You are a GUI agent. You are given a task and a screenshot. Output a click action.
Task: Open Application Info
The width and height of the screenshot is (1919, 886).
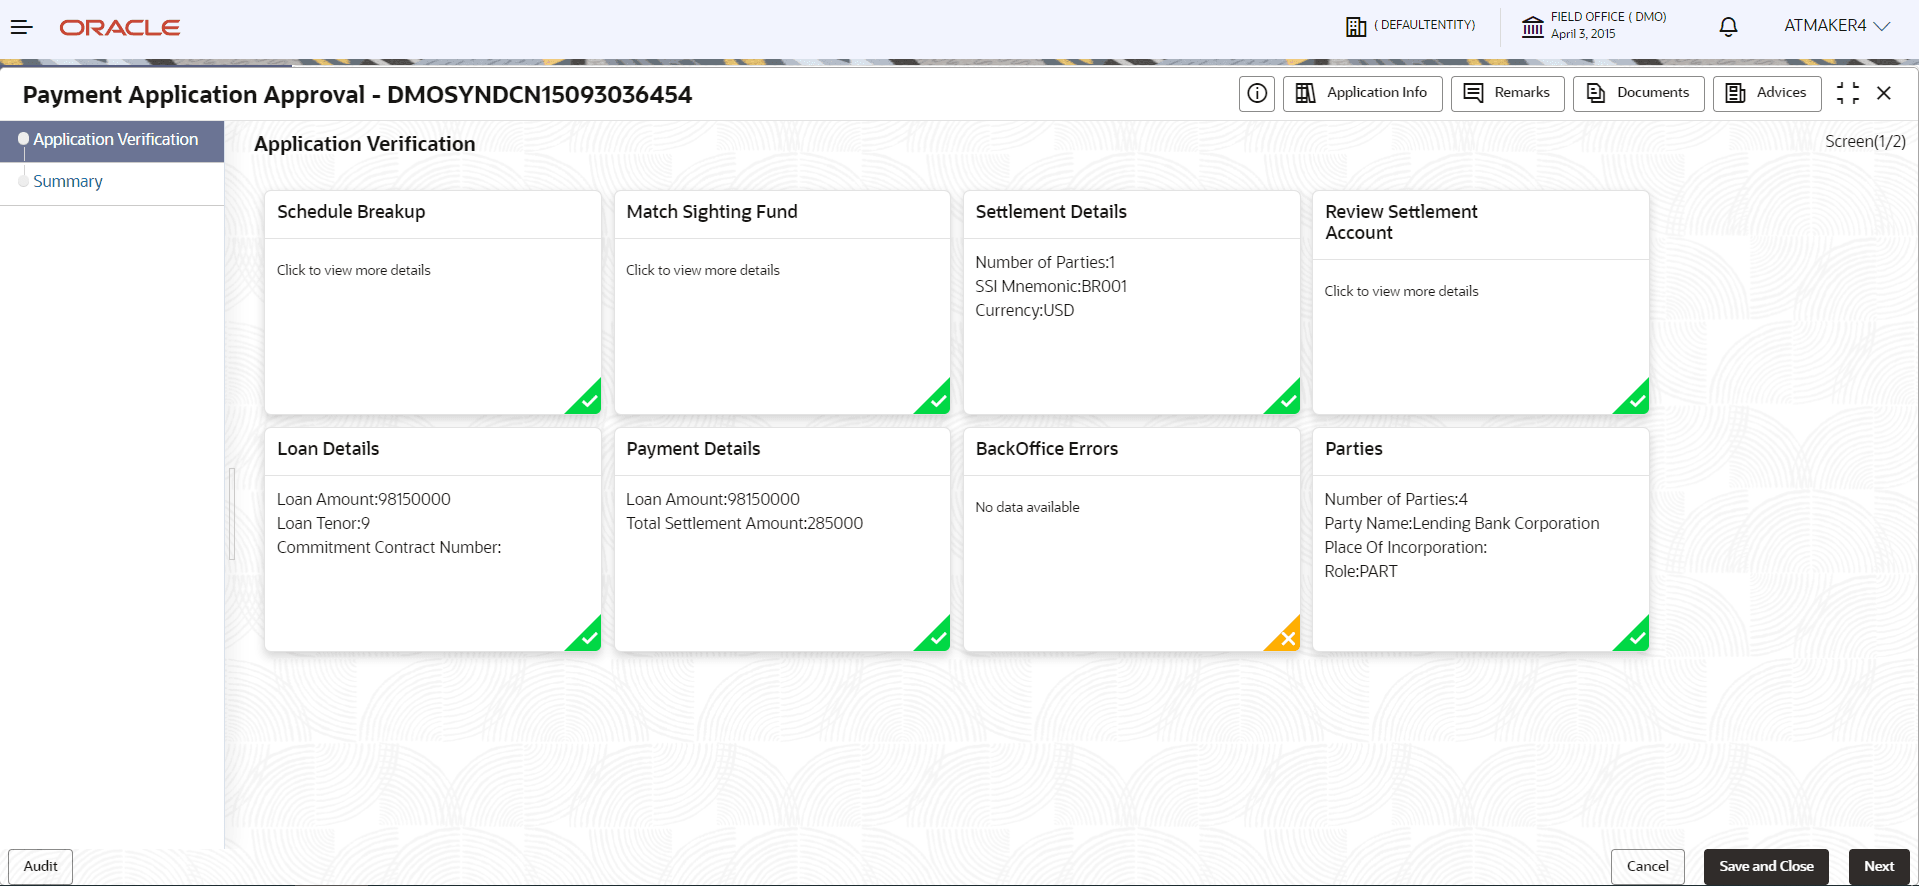click(1362, 93)
